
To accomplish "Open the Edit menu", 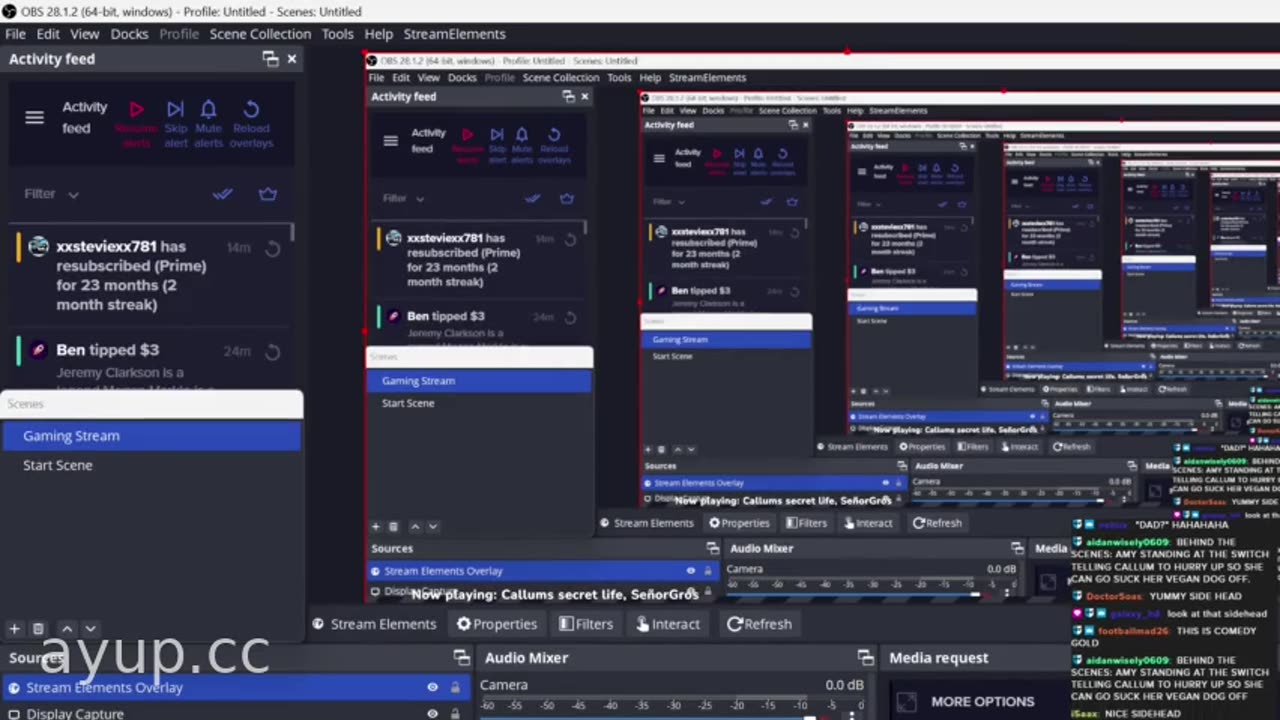I will 48,34.
